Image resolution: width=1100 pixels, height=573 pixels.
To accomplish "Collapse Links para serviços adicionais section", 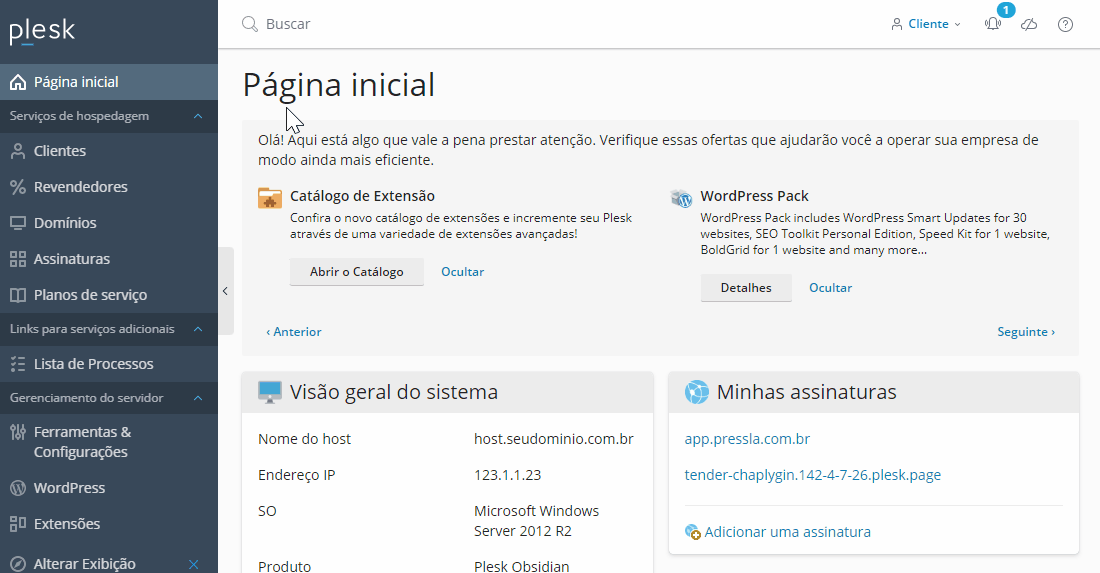I will click(x=198, y=329).
